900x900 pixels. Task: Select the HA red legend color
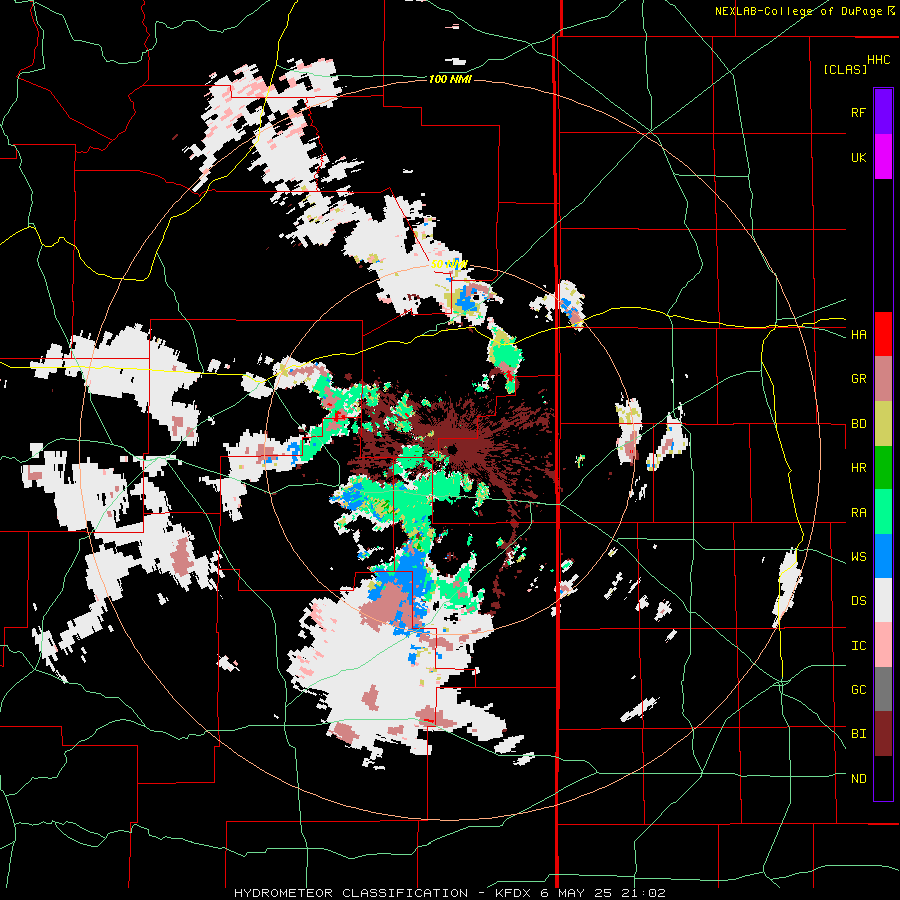click(x=883, y=334)
